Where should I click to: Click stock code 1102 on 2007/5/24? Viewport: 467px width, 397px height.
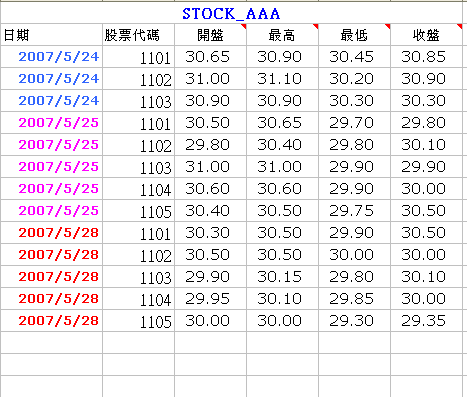click(138, 79)
